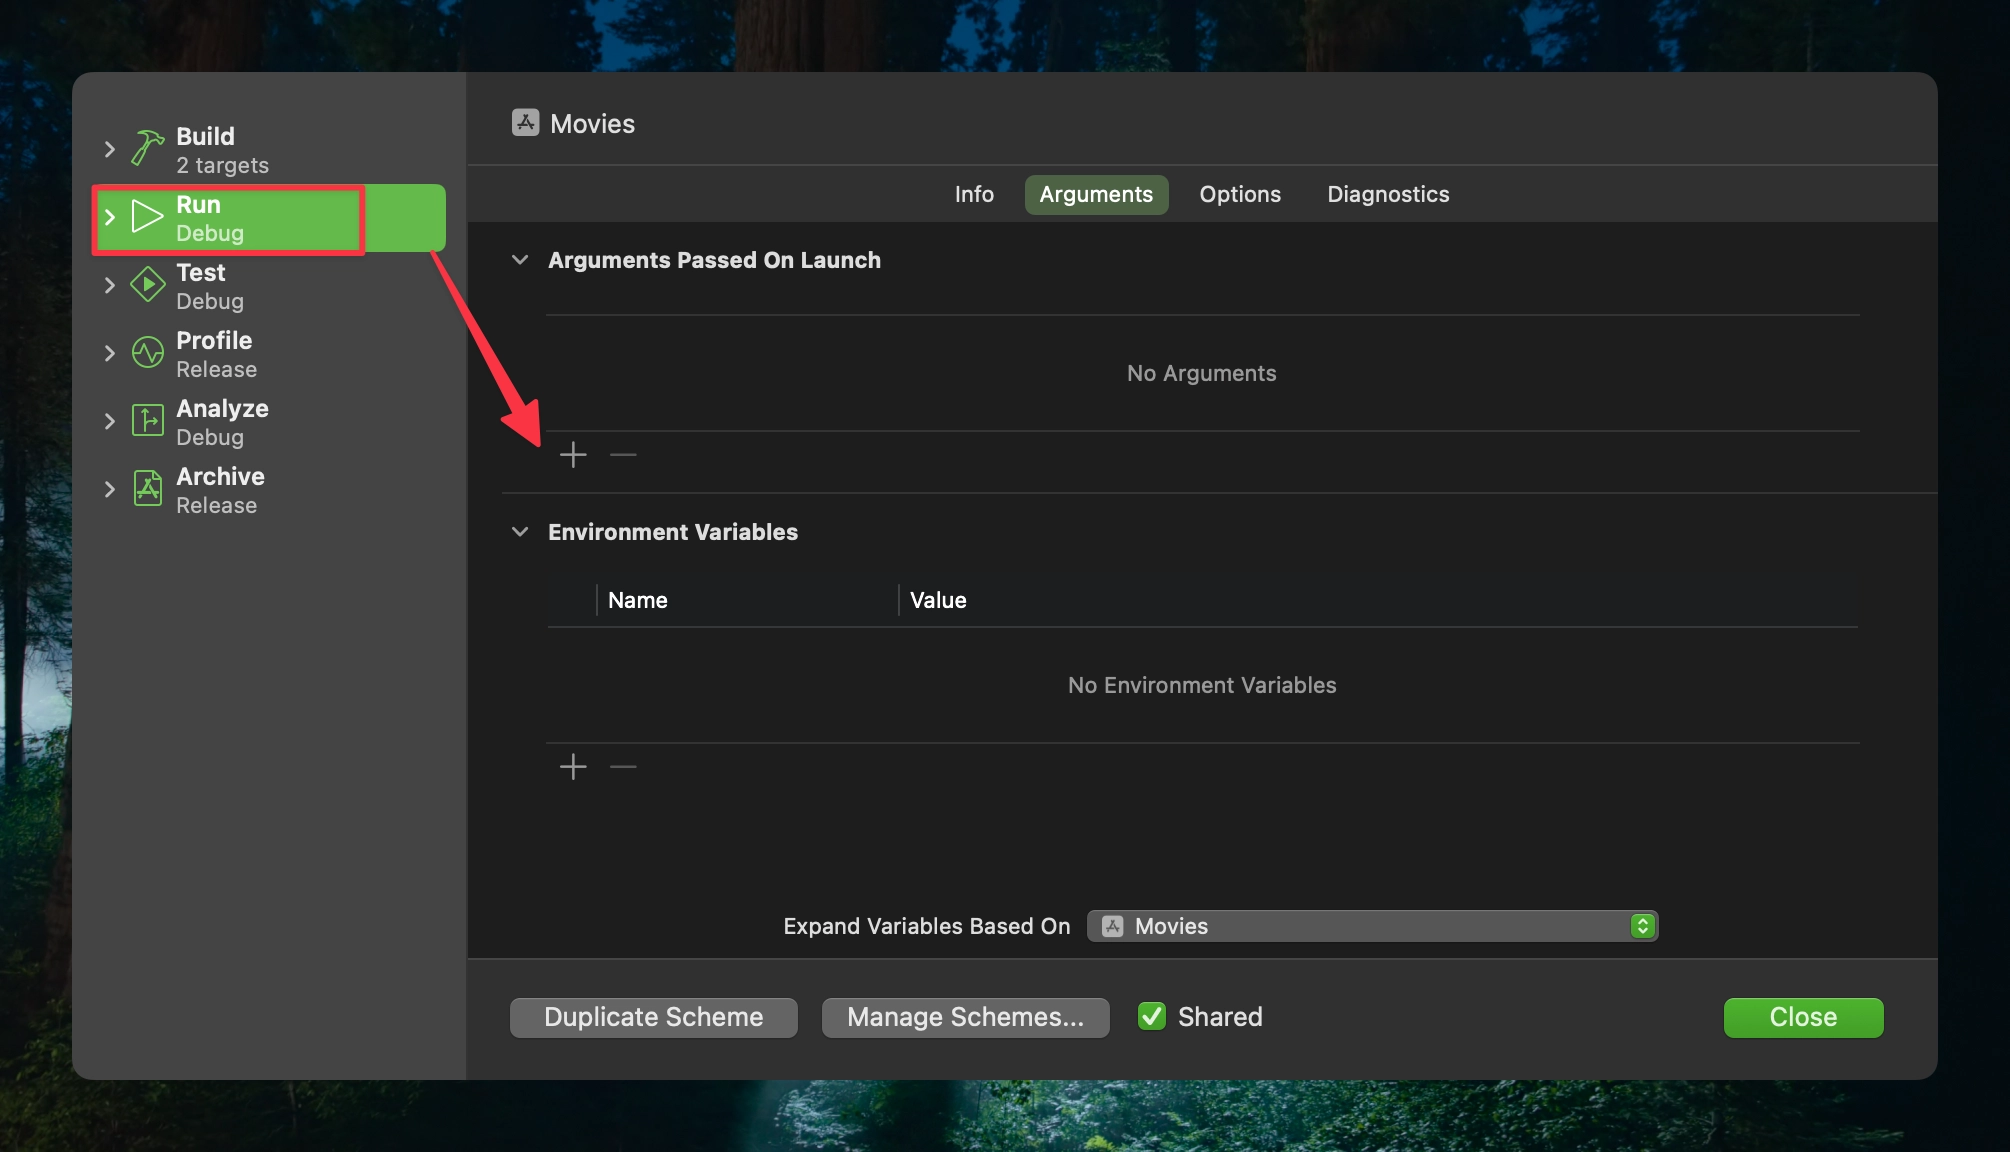Click the Manage Schemes button

tap(965, 1017)
